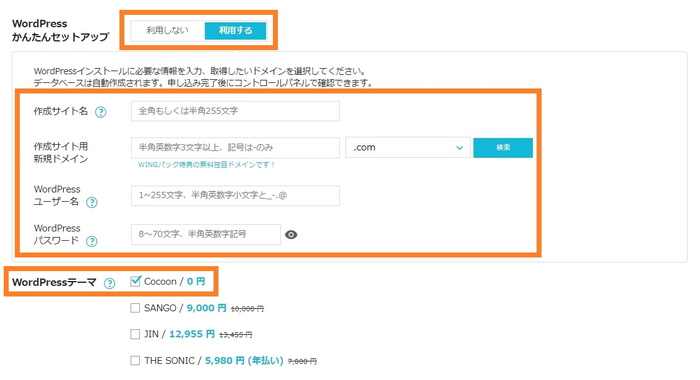
Task: Click the 5,980 円 (年払い) price text
Action: click(x=244, y=360)
